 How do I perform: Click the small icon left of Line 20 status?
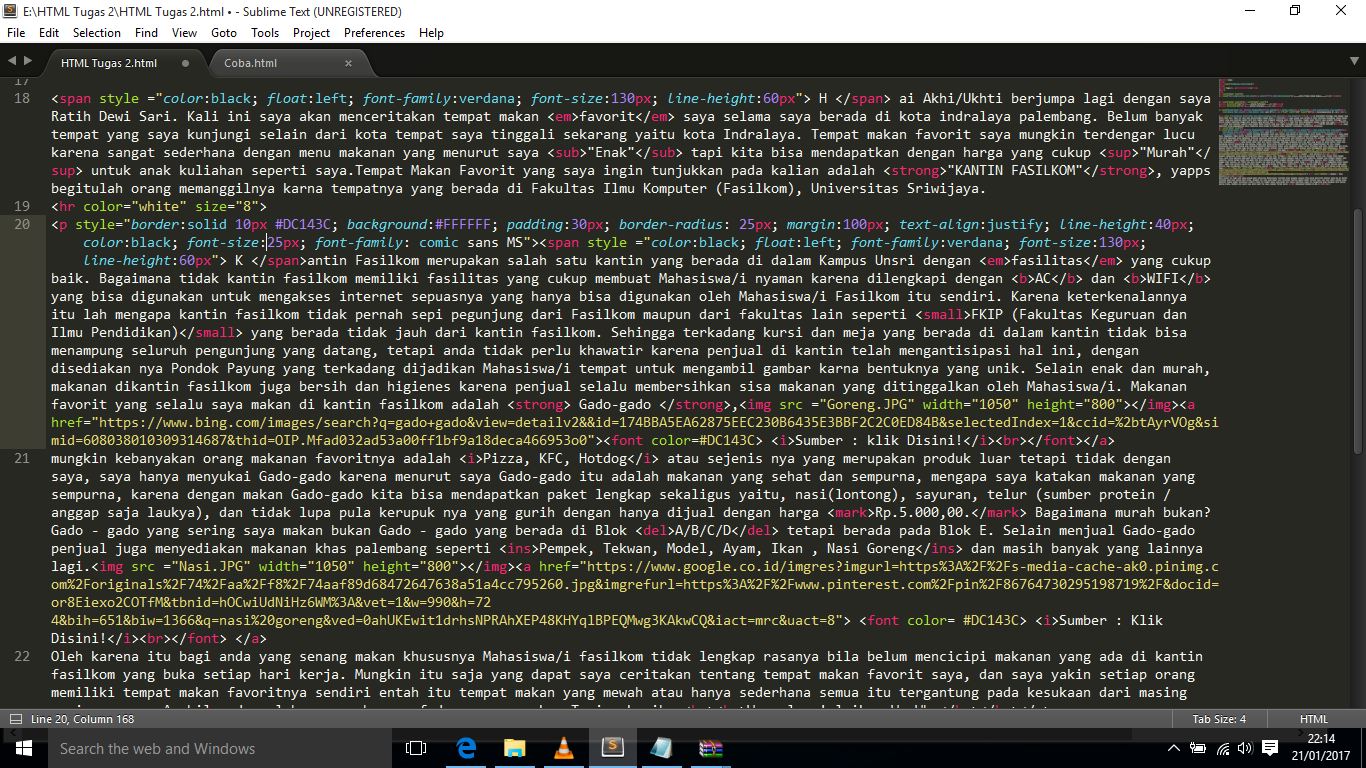[x=14, y=718]
